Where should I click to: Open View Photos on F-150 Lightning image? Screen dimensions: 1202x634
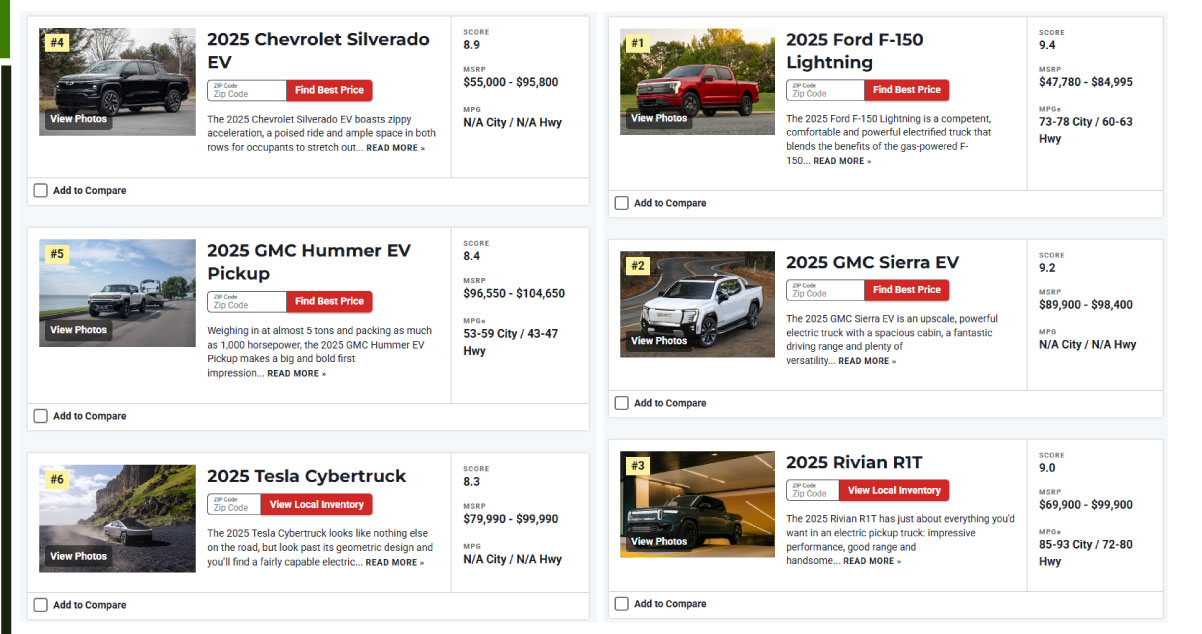point(658,118)
